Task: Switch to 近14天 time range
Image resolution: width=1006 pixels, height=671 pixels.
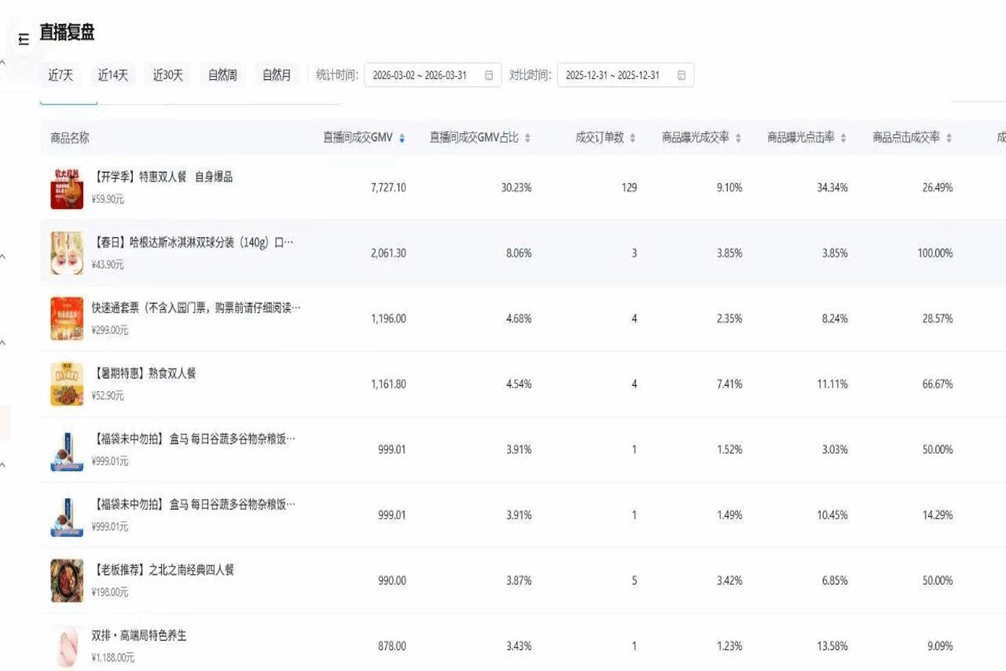Action: (x=113, y=76)
